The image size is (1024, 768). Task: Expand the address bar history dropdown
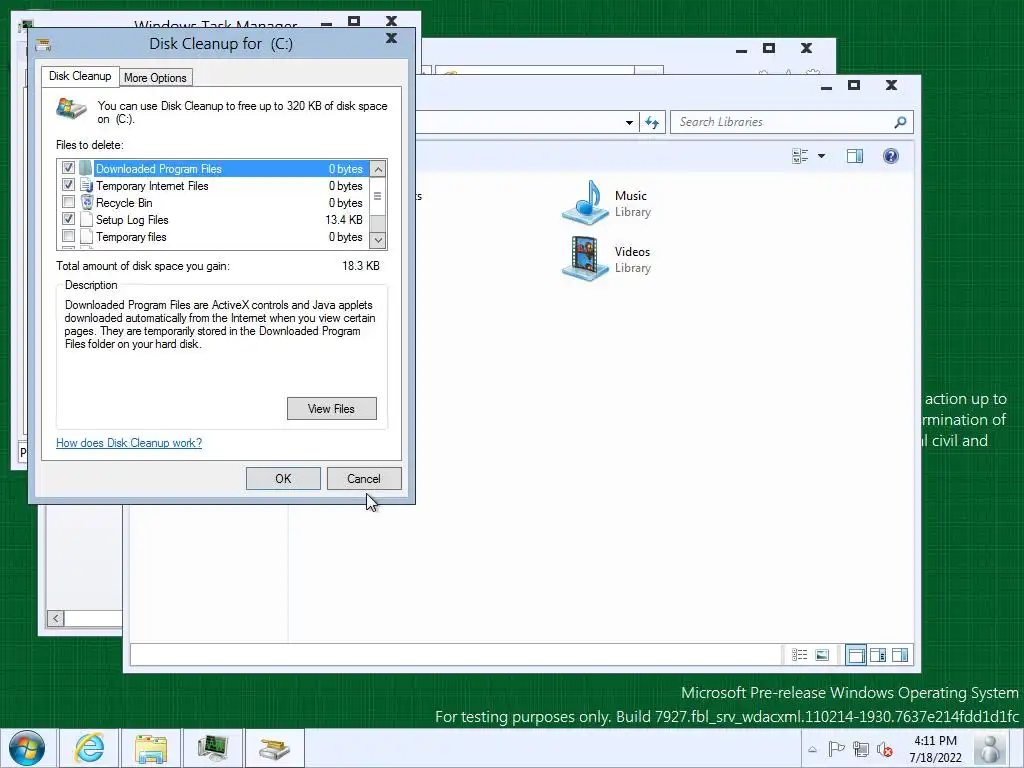[x=629, y=122]
